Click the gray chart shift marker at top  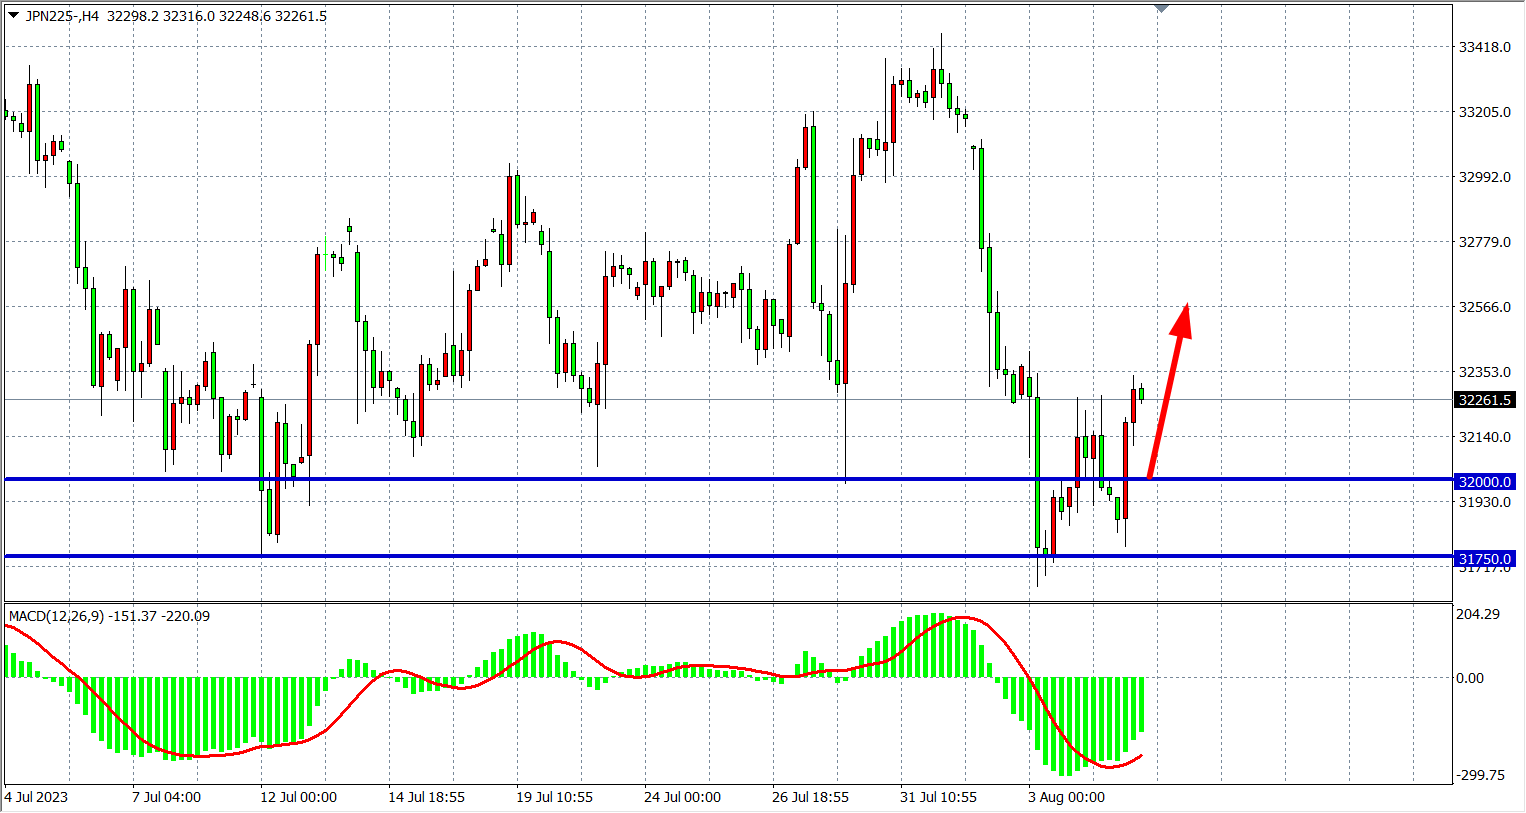click(1161, 8)
